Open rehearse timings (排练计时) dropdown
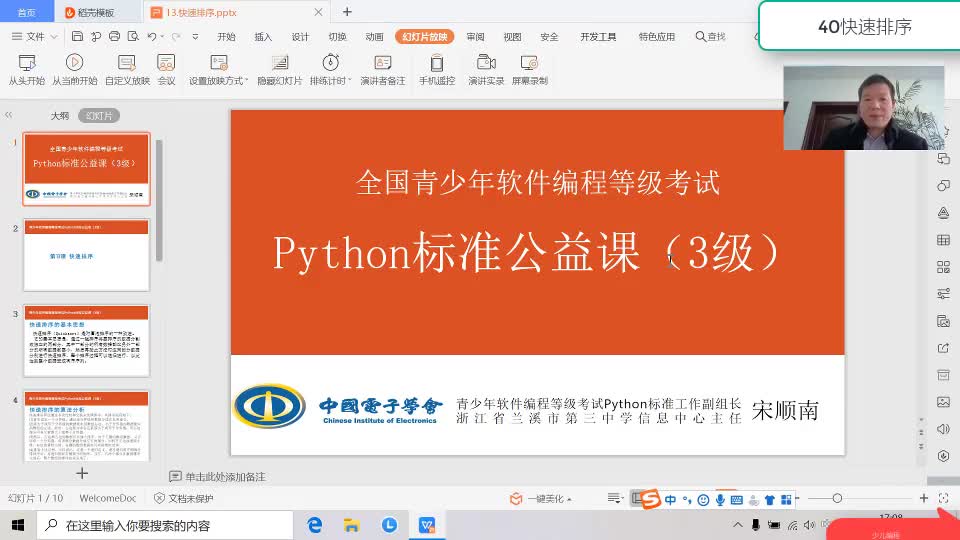960x540 pixels. point(331,70)
